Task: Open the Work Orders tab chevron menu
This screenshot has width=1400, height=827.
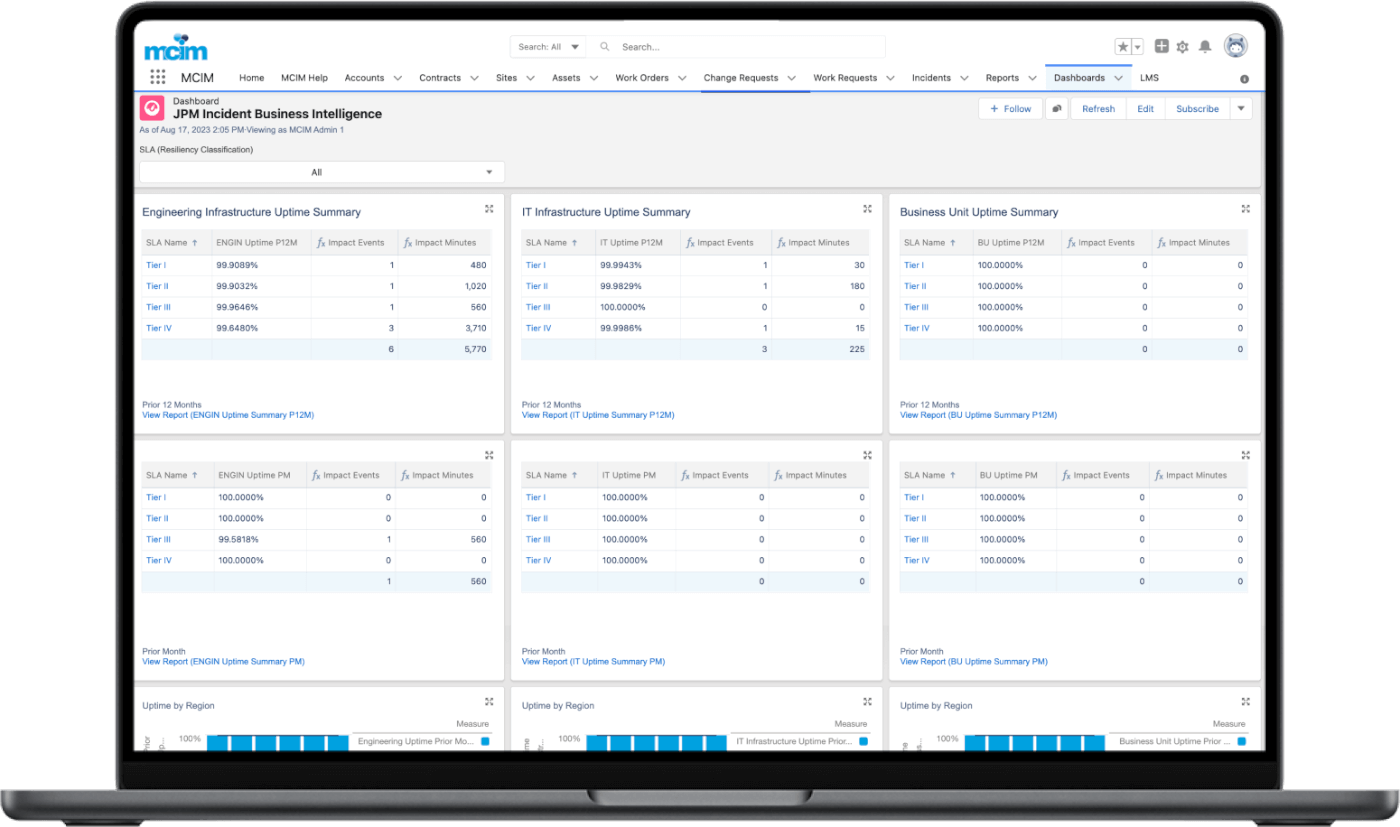Action: tap(682, 78)
